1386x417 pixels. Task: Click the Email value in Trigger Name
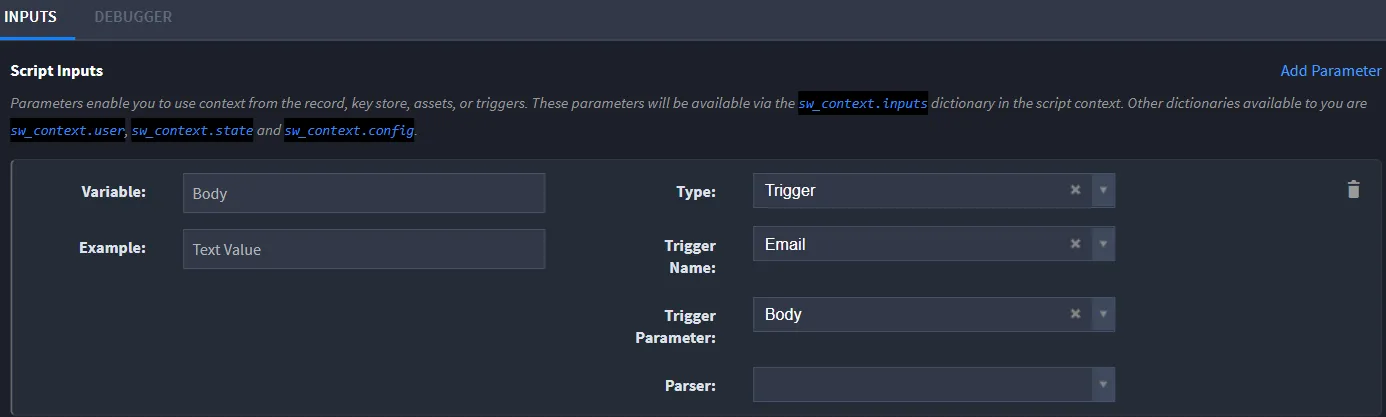click(x=785, y=244)
